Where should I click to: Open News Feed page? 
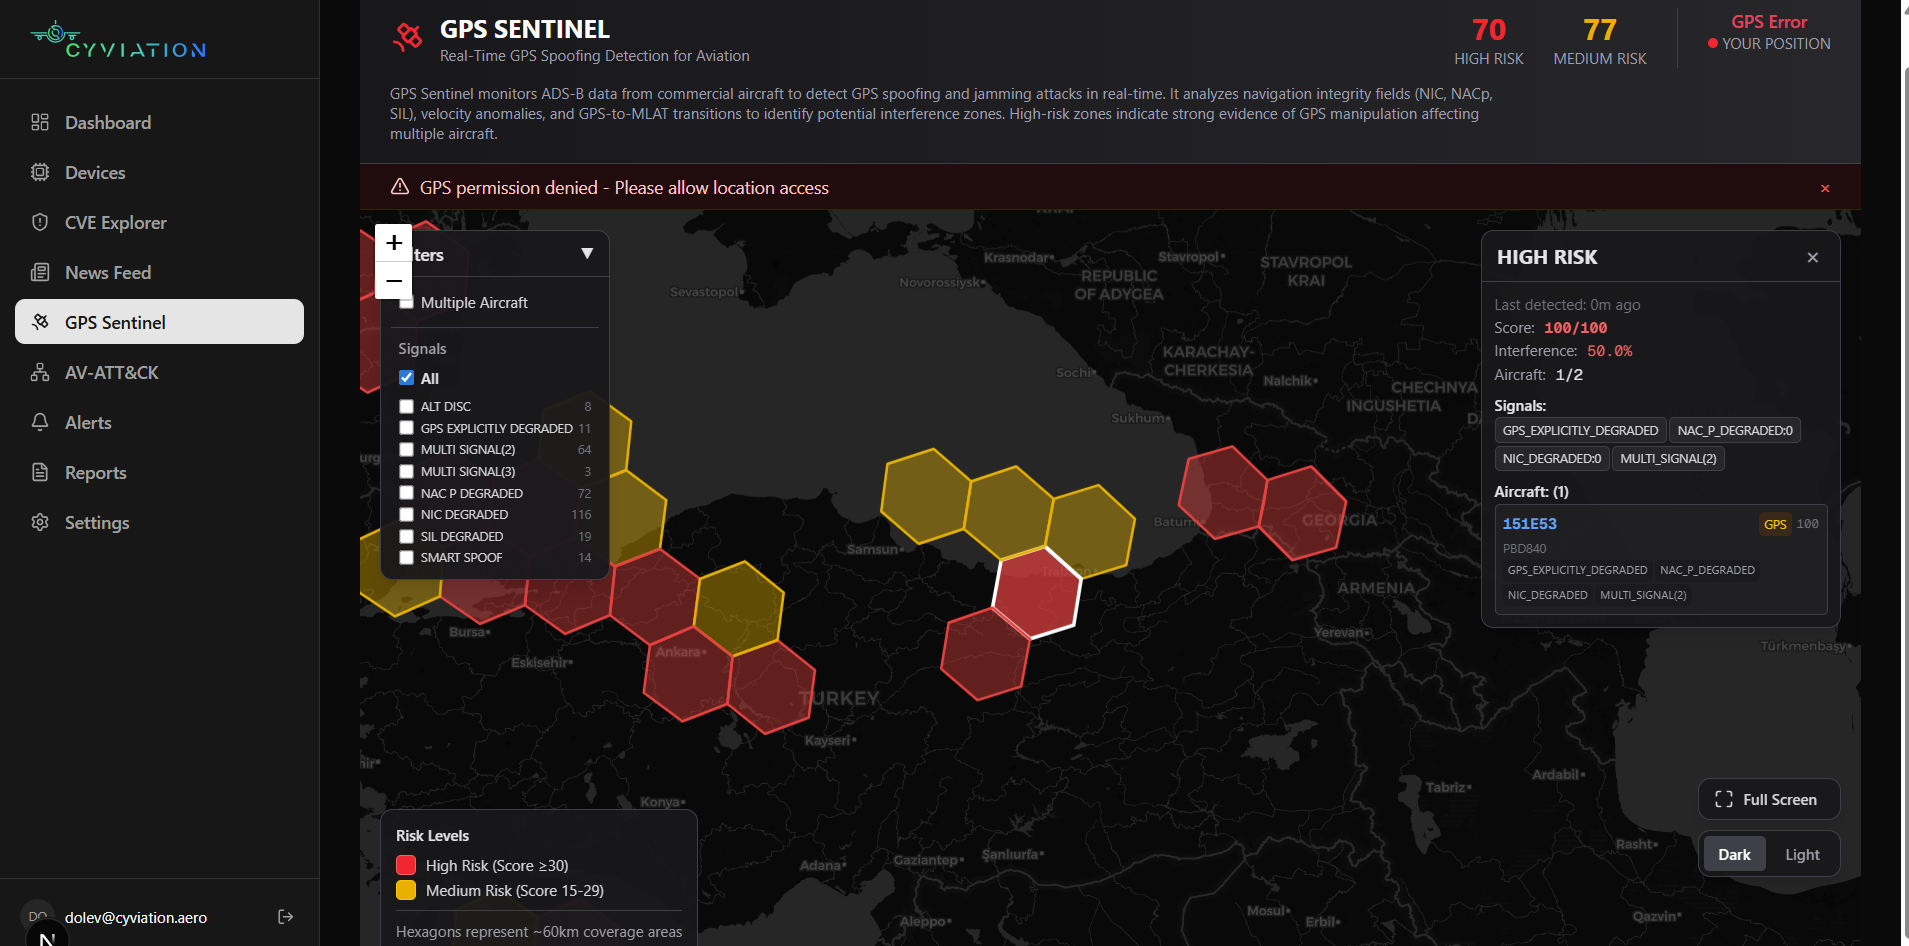(159, 272)
